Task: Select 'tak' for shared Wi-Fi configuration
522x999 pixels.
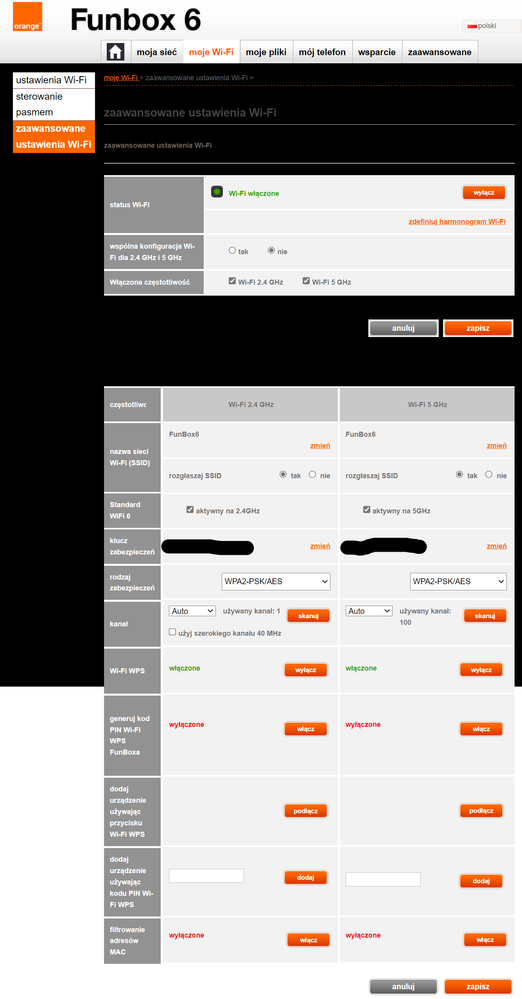Action: coord(233,250)
